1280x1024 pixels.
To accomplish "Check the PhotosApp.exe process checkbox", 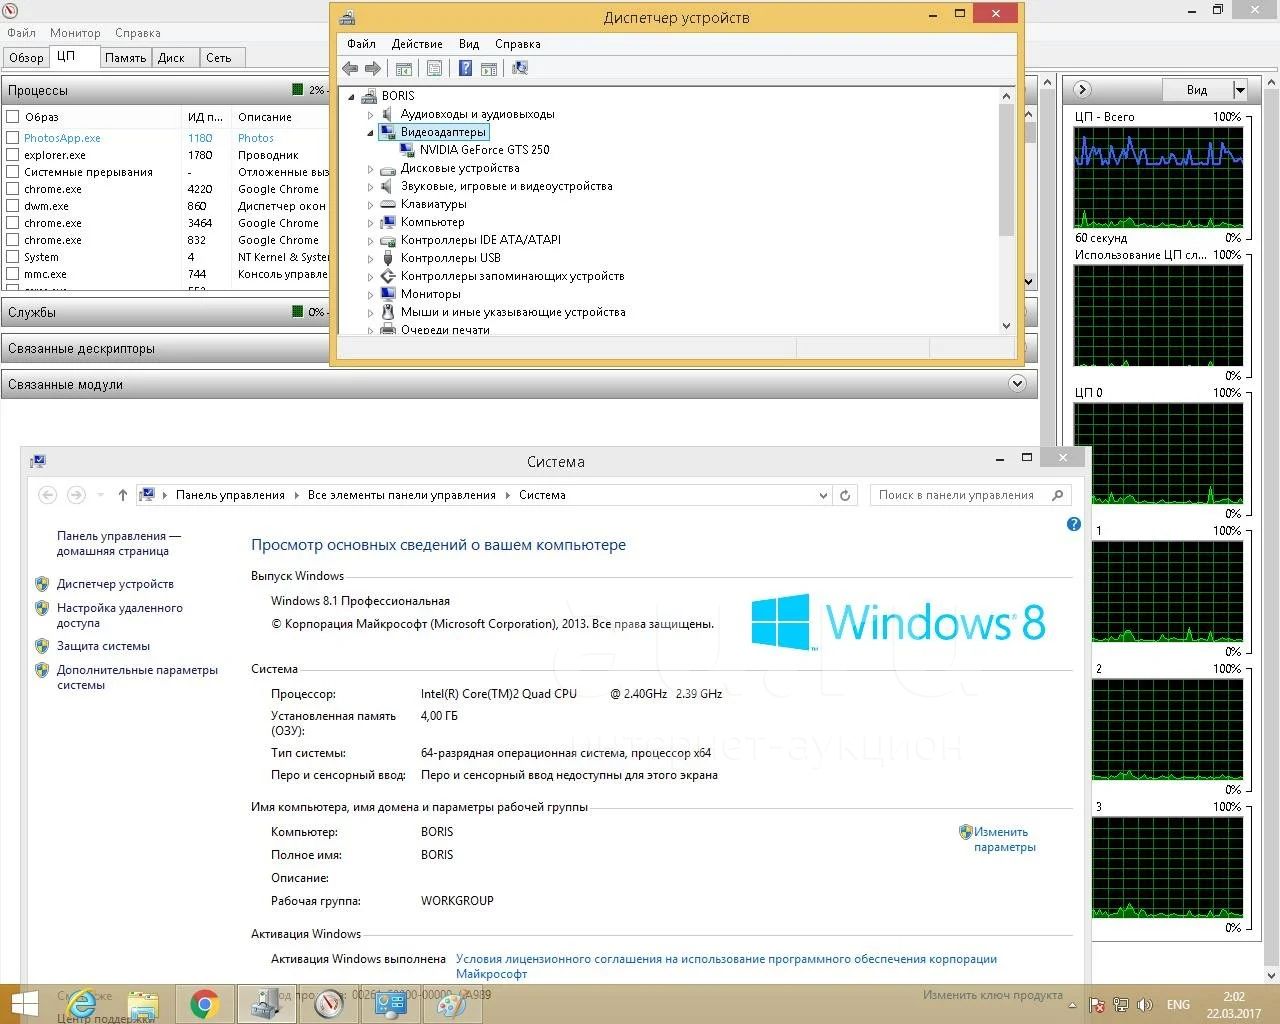I will pos(13,138).
